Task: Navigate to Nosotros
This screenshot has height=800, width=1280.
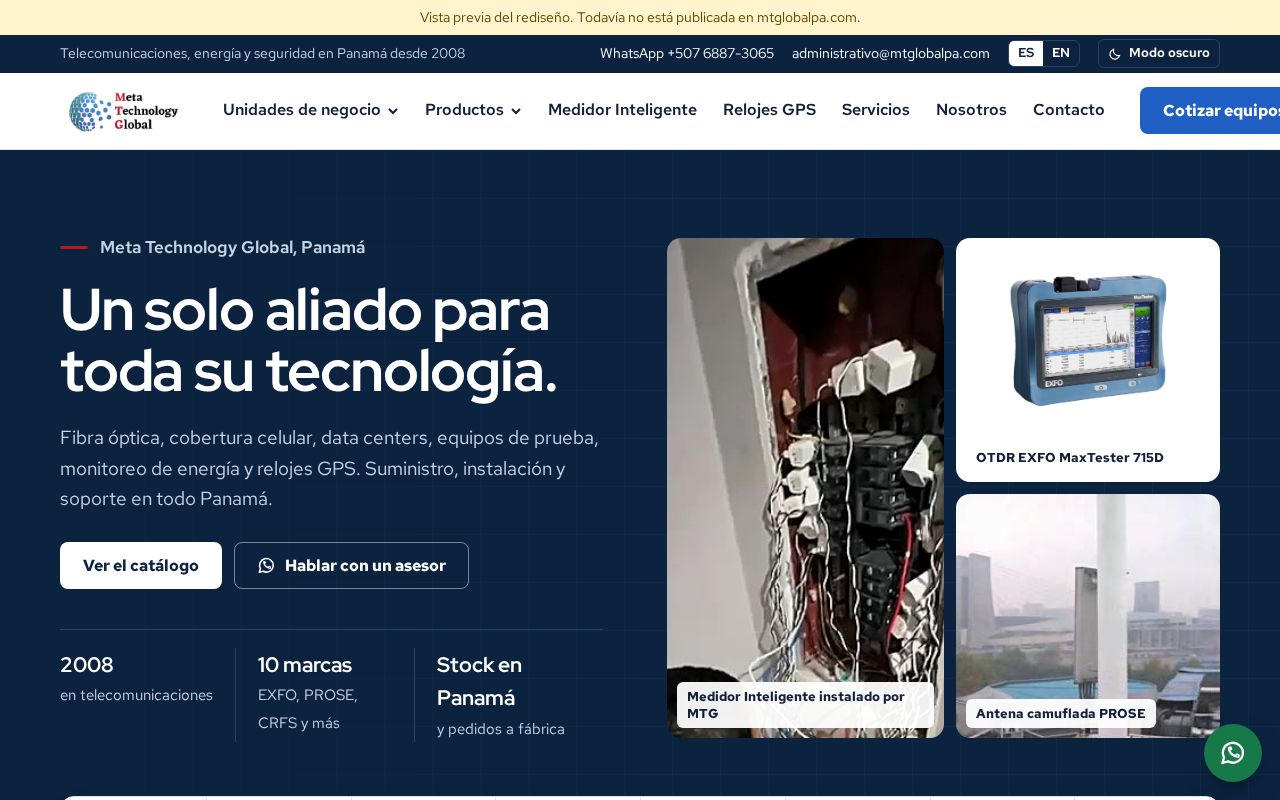Action: (971, 110)
